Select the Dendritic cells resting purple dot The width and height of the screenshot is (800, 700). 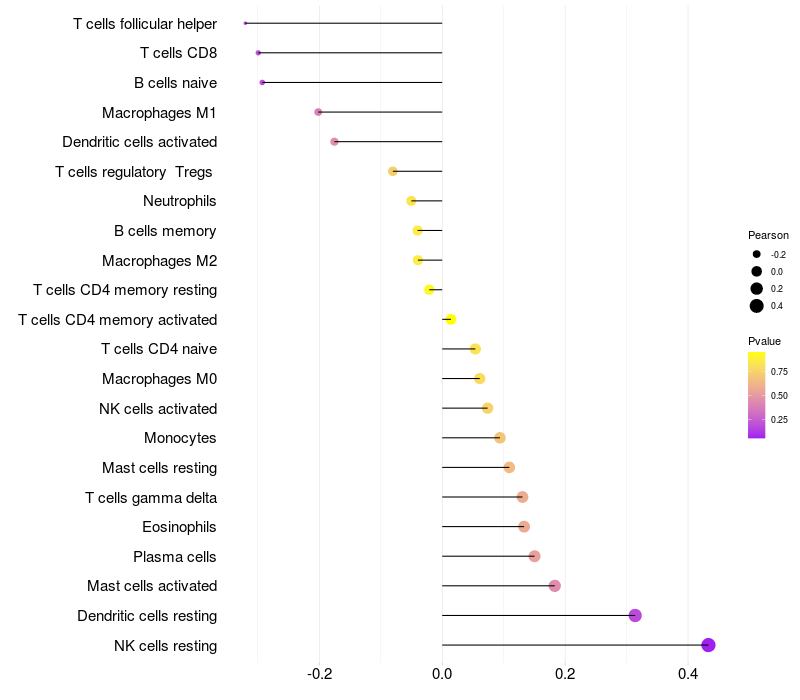635,615
